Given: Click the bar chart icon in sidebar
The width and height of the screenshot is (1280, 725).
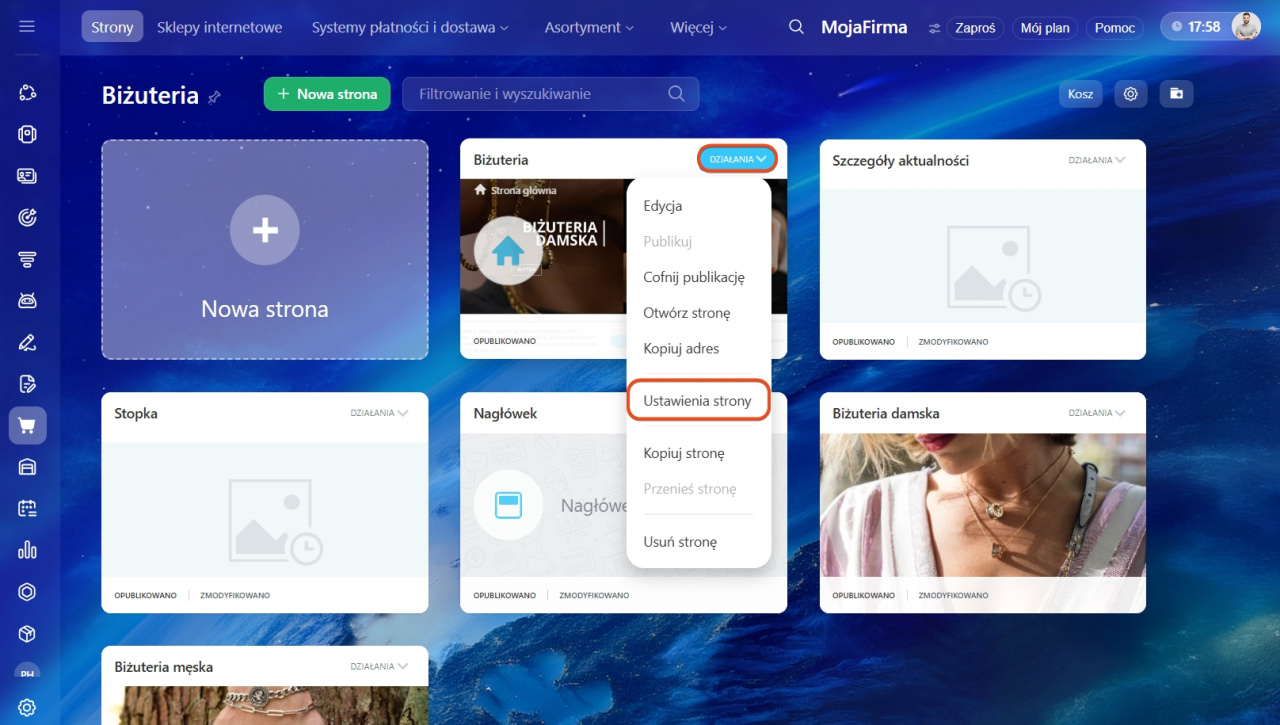Looking at the screenshot, I should coord(27,550).
